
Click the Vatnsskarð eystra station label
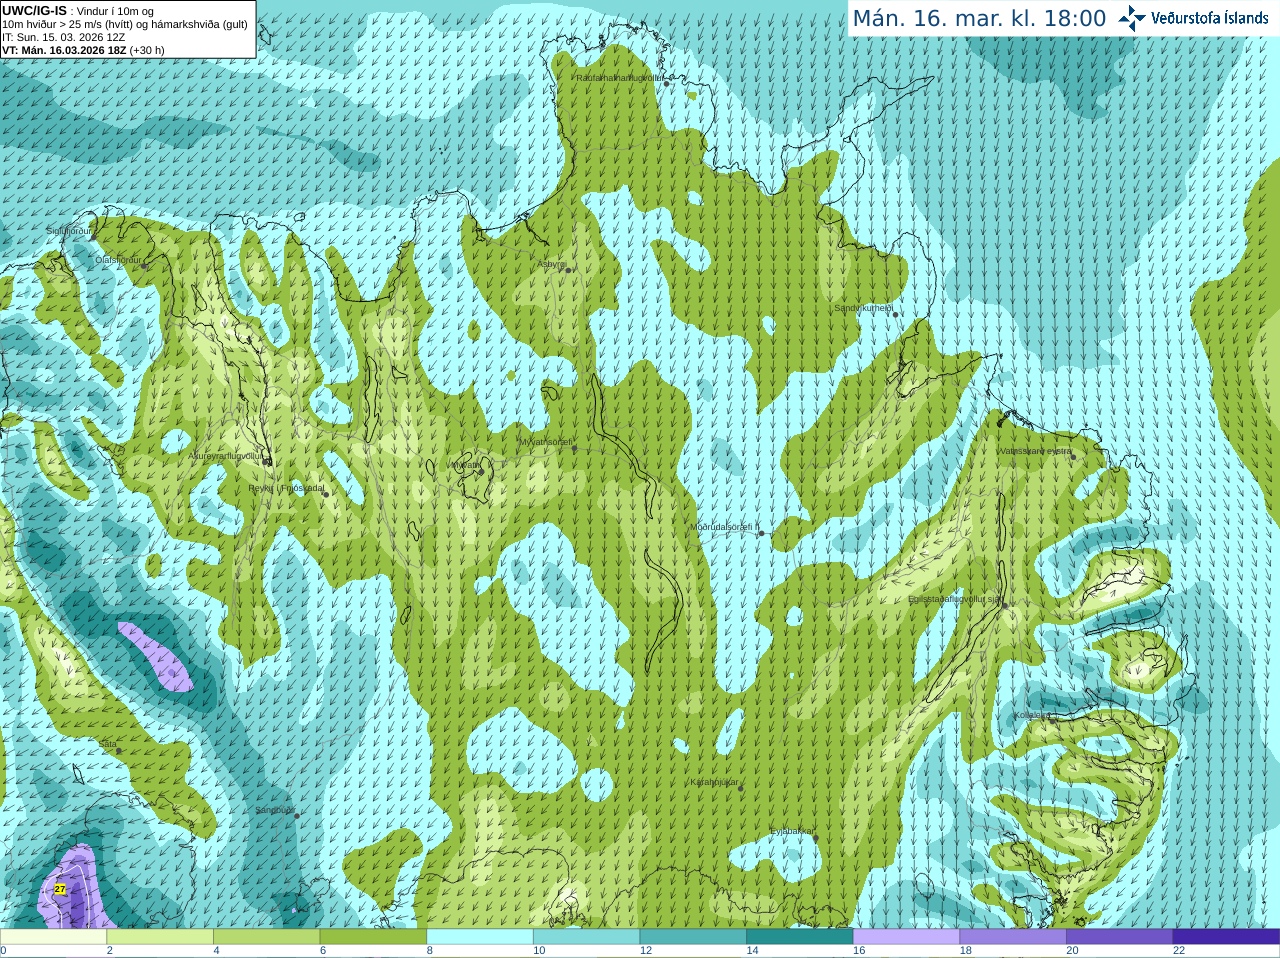click(1035, 451)
